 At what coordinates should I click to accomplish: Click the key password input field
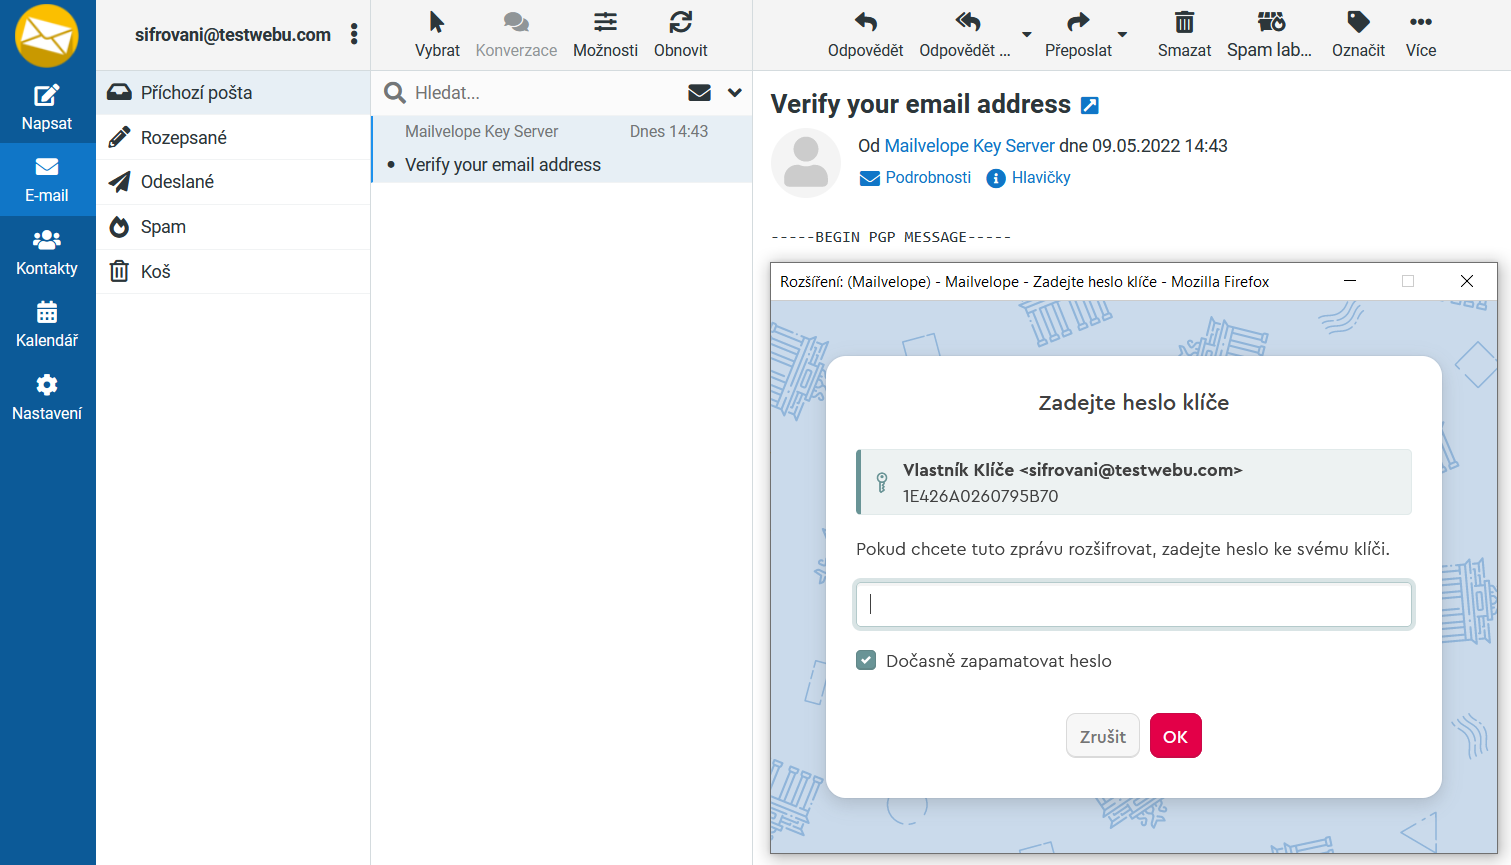coord(1134,604)
